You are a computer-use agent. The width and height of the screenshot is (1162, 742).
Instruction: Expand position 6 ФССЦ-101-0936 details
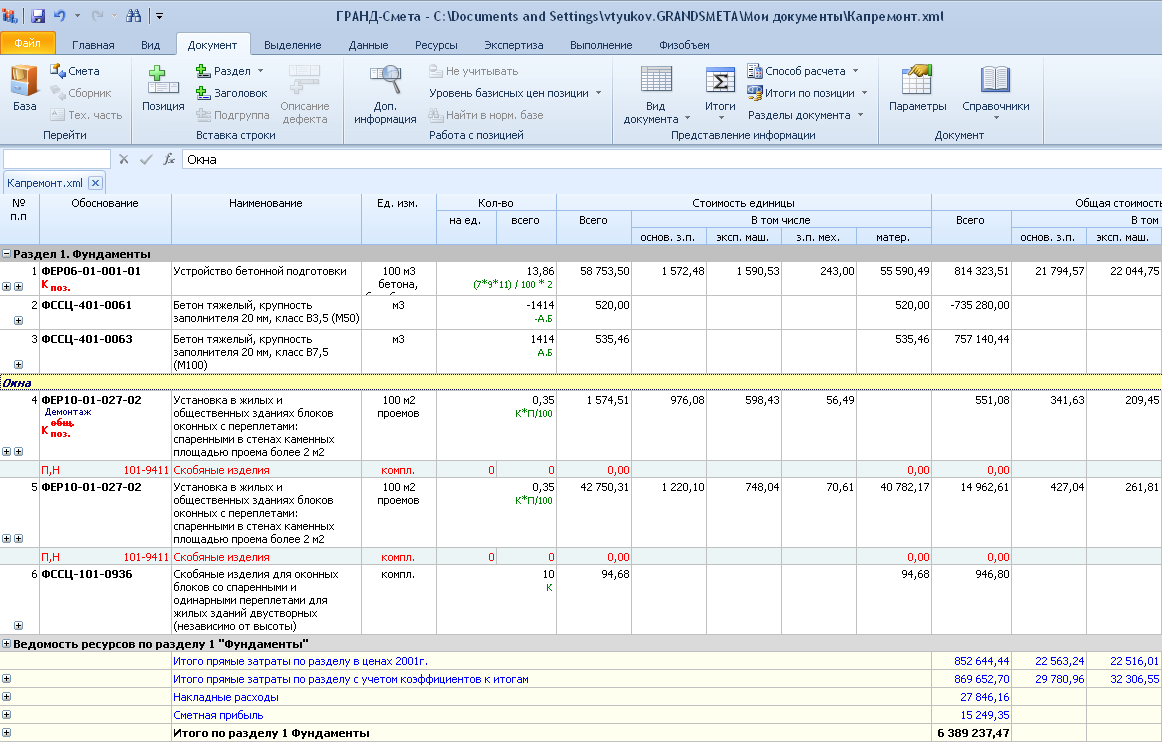19,626
